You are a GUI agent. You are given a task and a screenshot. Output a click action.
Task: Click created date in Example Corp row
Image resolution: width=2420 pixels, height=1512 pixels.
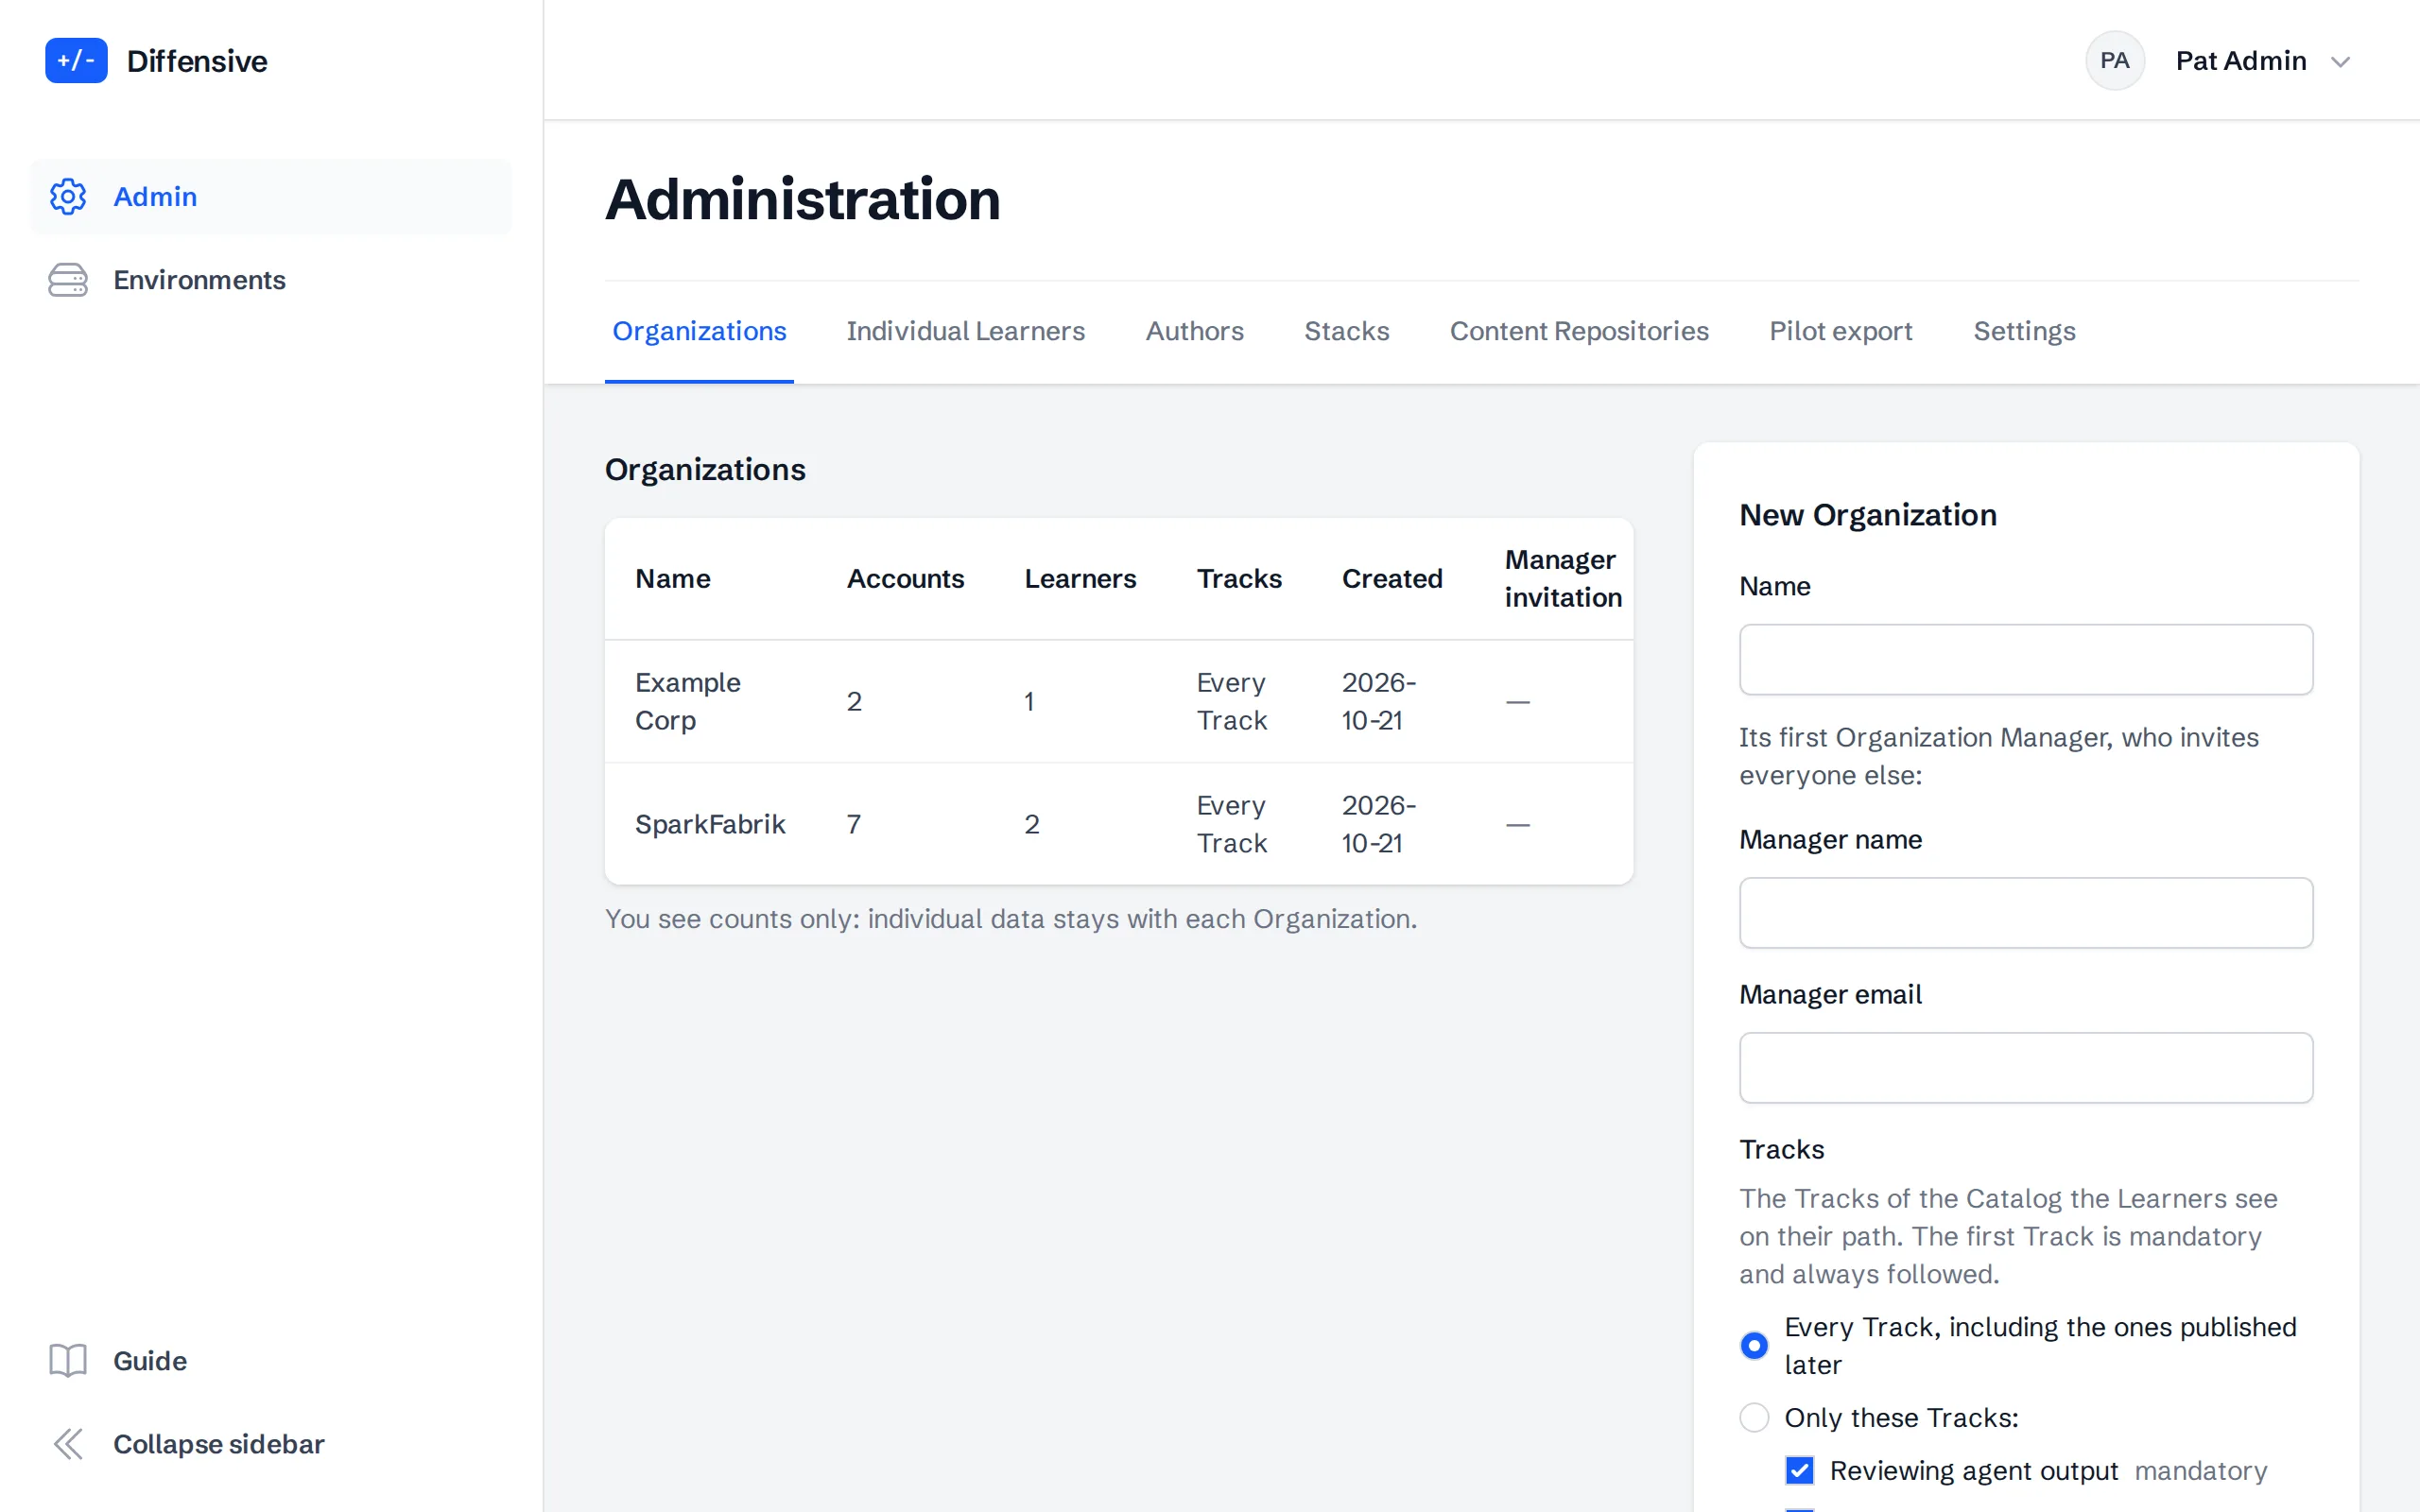(x=1379, y=701)
